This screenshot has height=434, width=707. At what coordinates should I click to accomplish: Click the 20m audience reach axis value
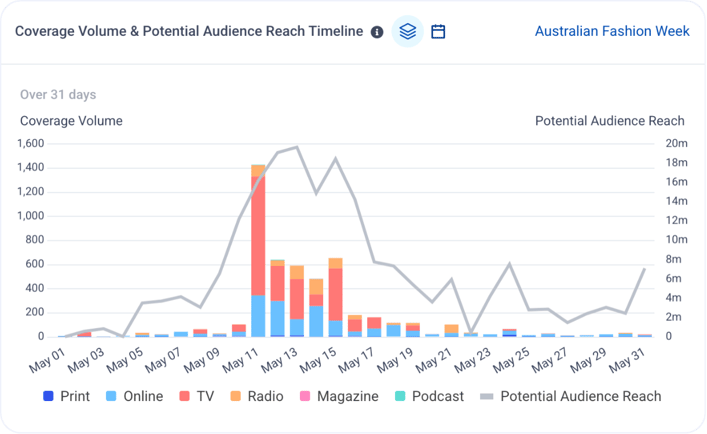click(676, 143)
